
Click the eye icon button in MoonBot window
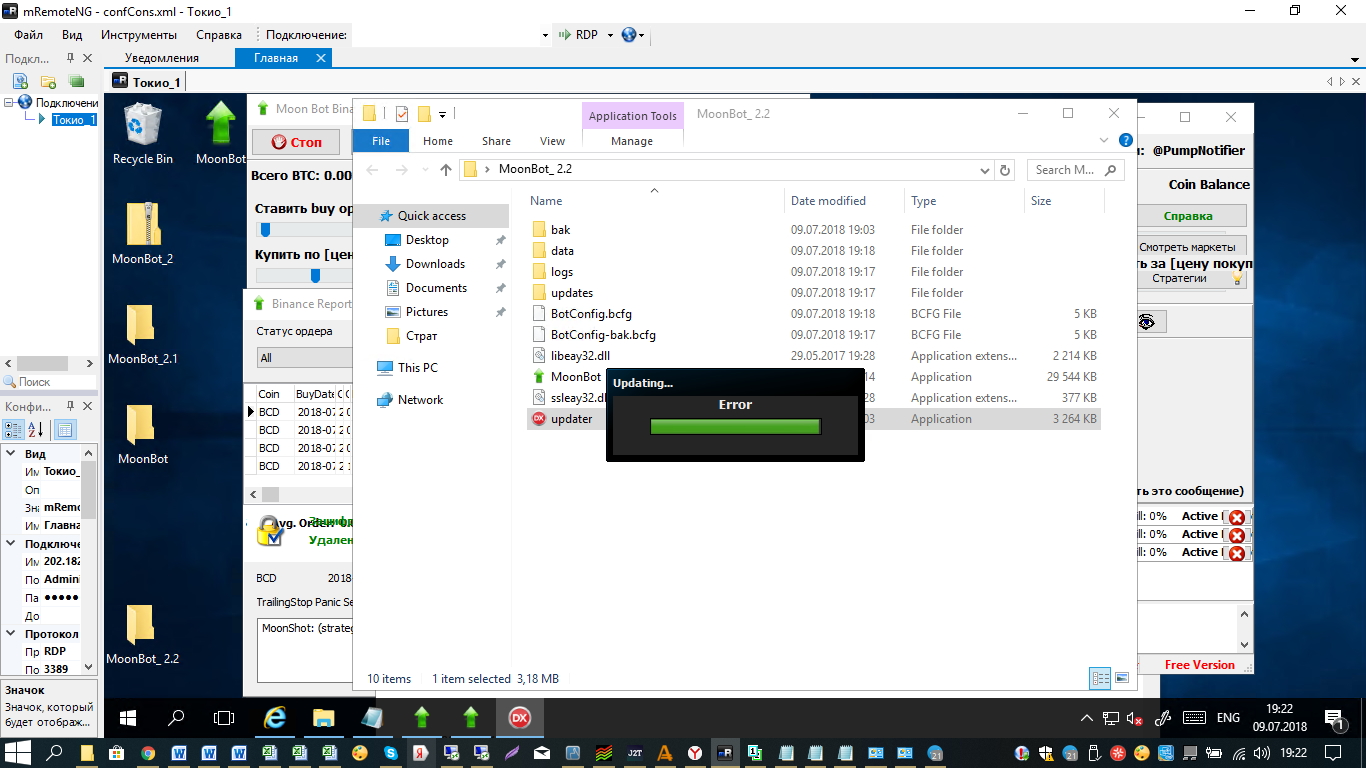[1148, 321]
